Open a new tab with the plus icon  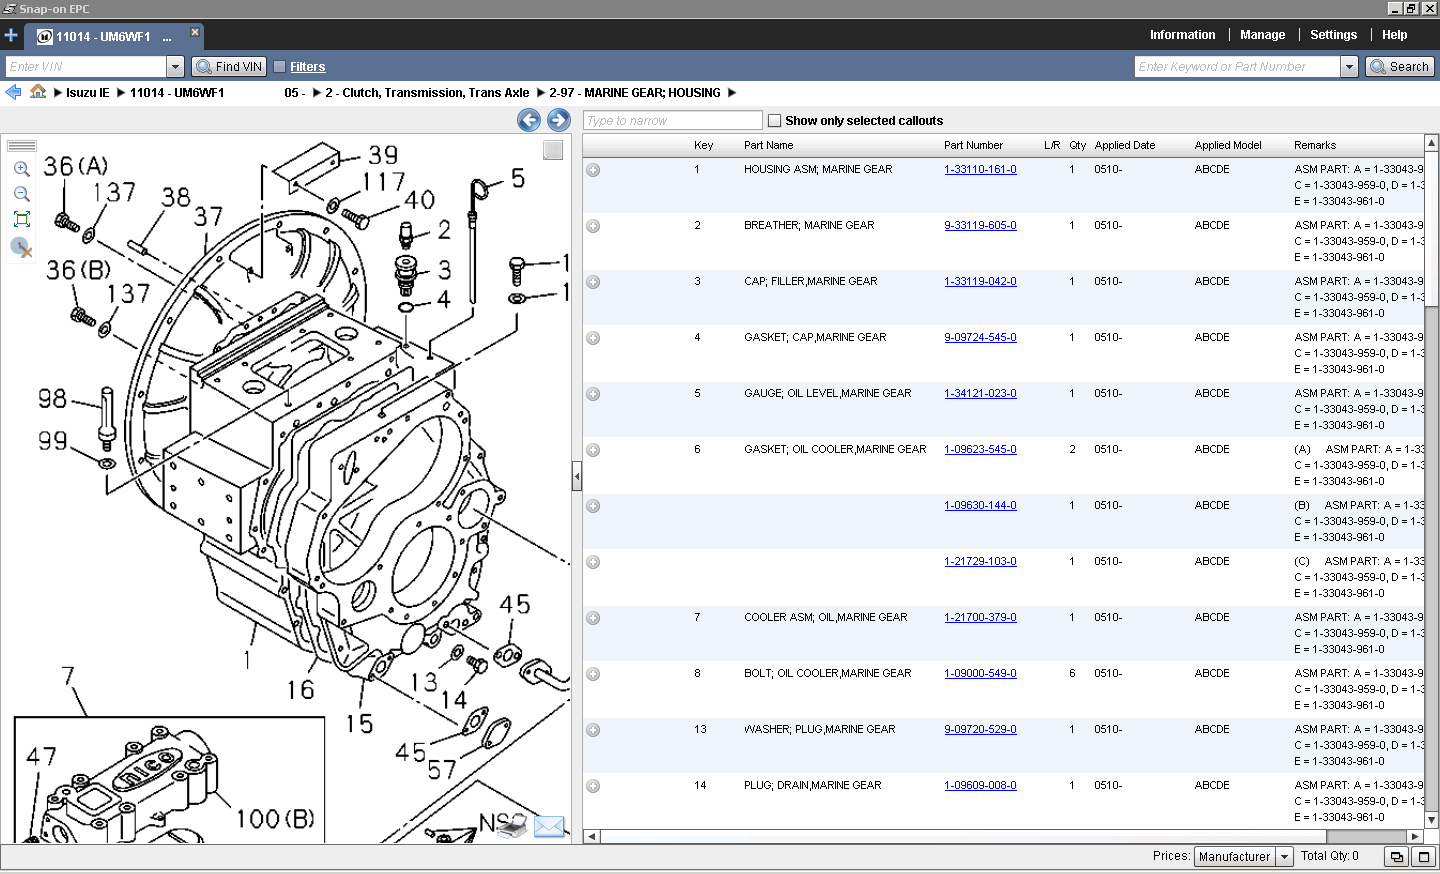(x=11, y=34)
